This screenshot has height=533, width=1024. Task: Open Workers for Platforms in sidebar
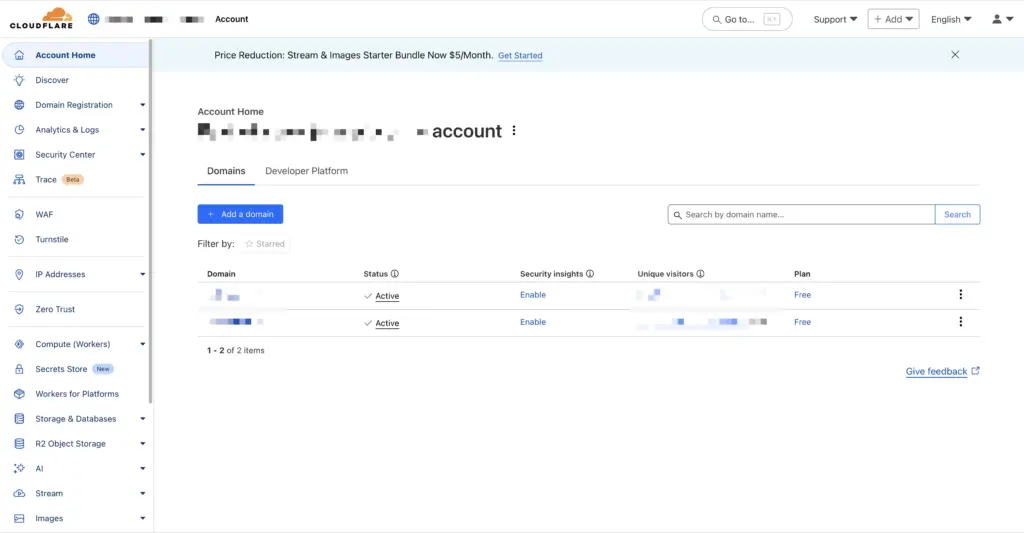tap(76, 394)
